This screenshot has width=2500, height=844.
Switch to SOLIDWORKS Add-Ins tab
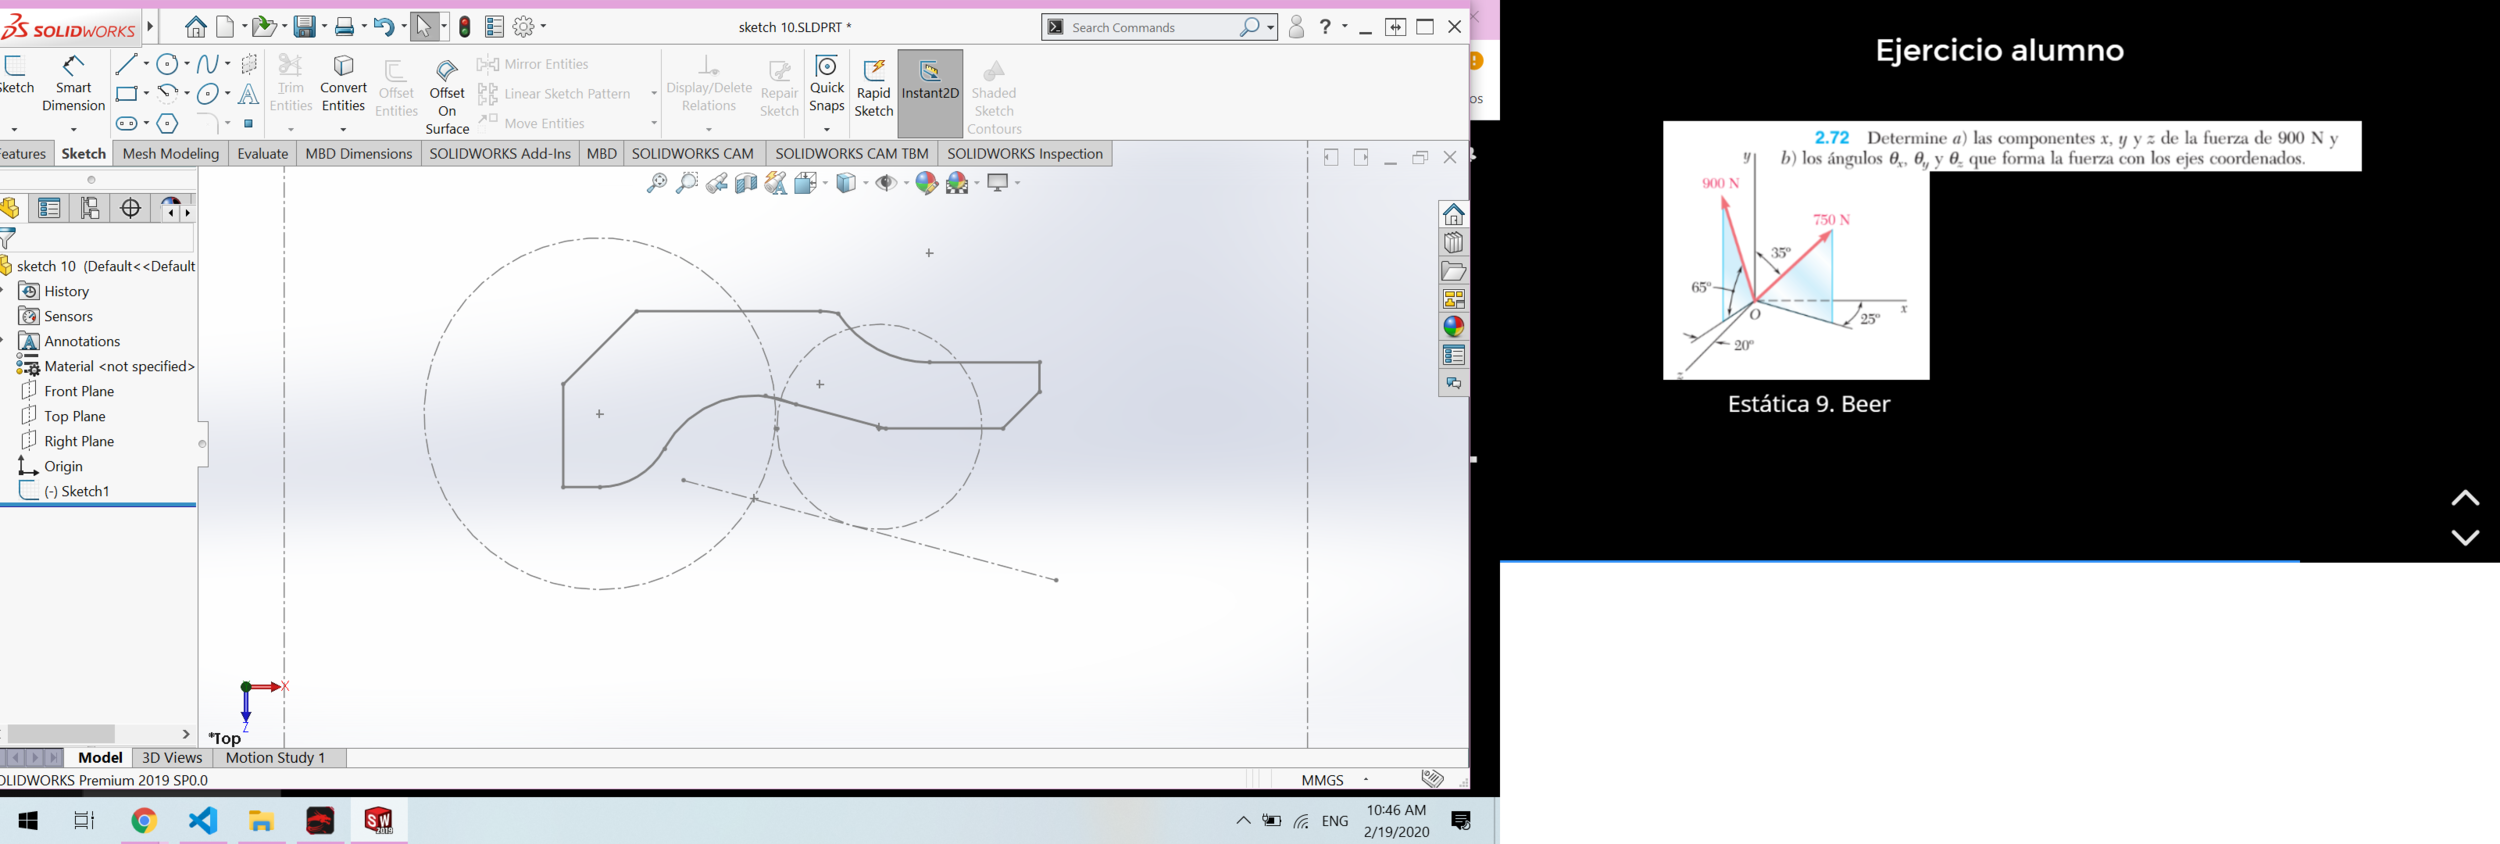tap(499, 154)
